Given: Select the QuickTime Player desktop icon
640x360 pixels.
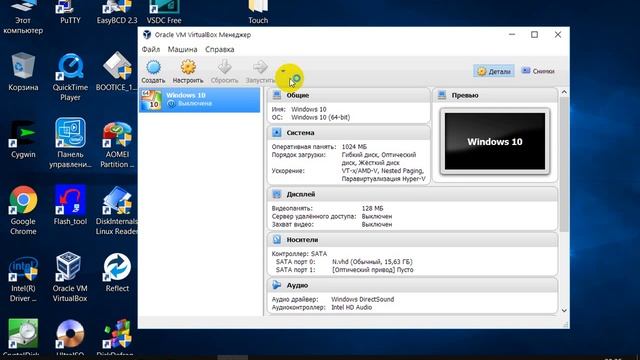Looking at the screenshot, I should click(70, 77).
